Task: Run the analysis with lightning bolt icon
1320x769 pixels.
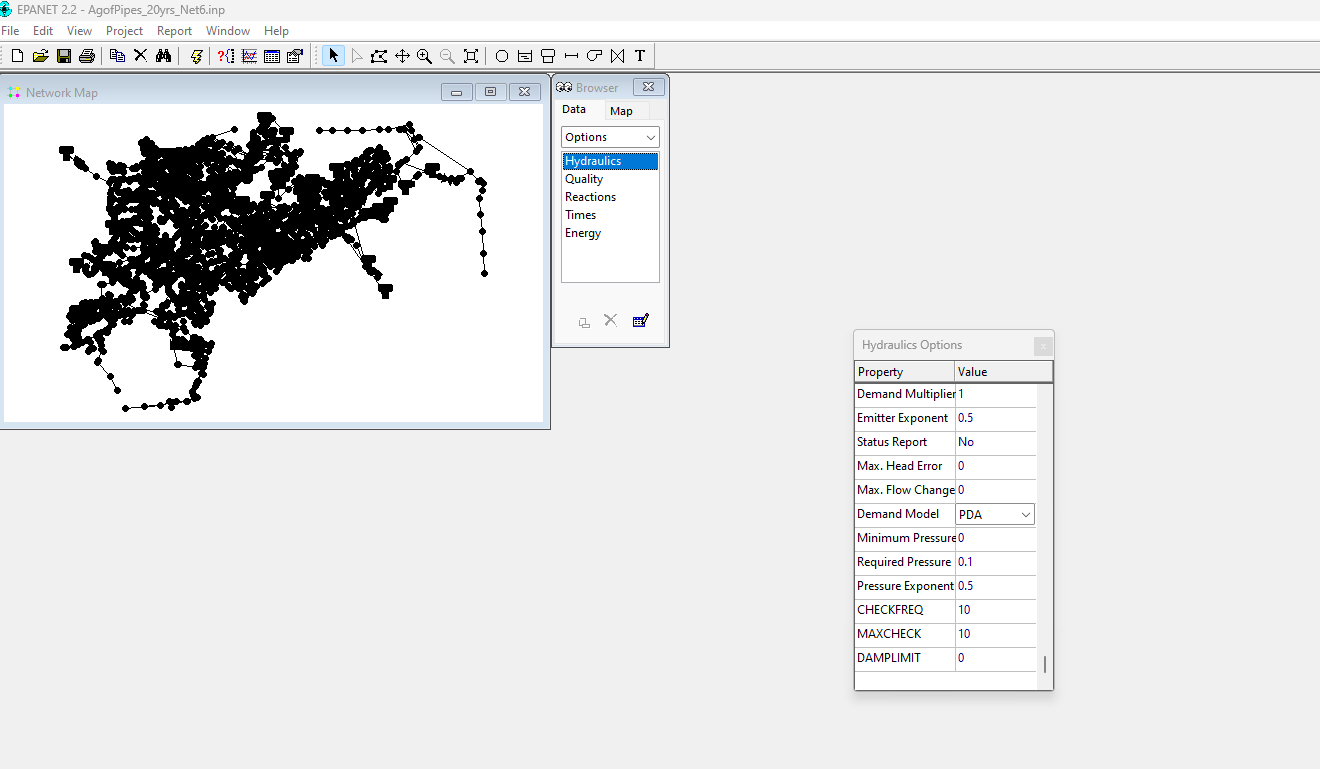Action: [196, 56]
